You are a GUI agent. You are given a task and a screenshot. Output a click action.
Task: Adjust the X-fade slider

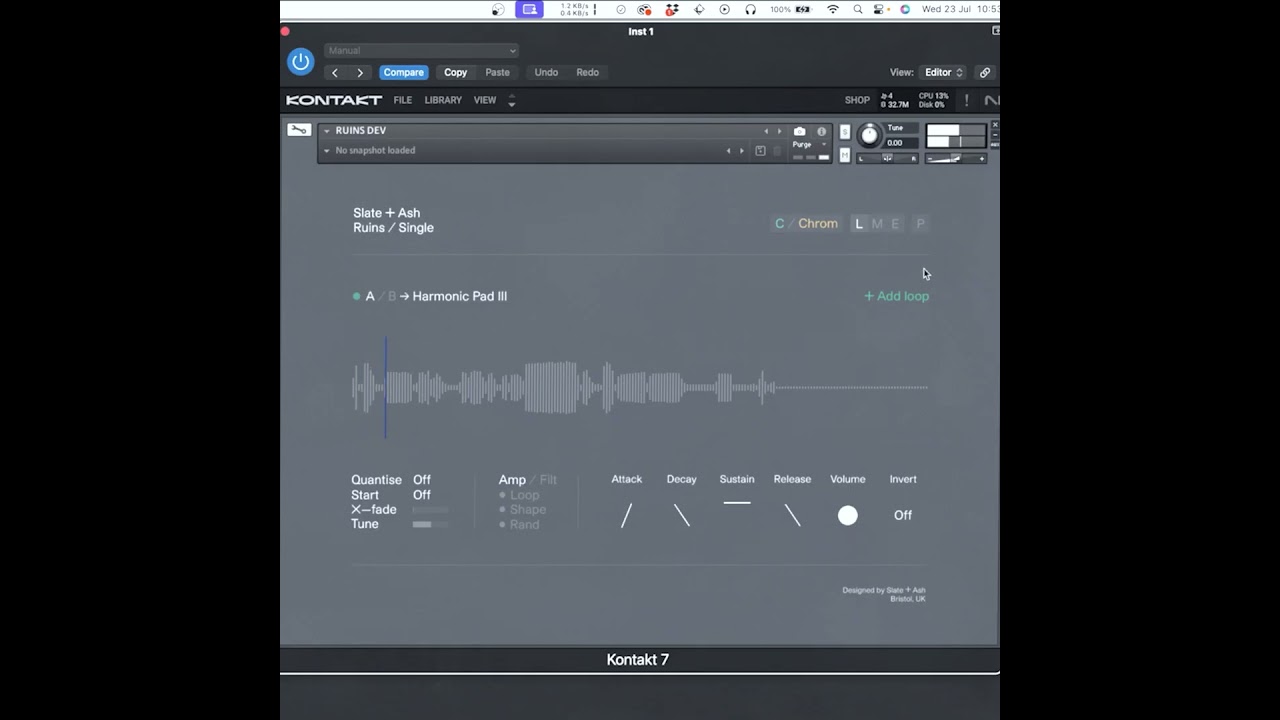pyautogui.click(x=431, y=510)
